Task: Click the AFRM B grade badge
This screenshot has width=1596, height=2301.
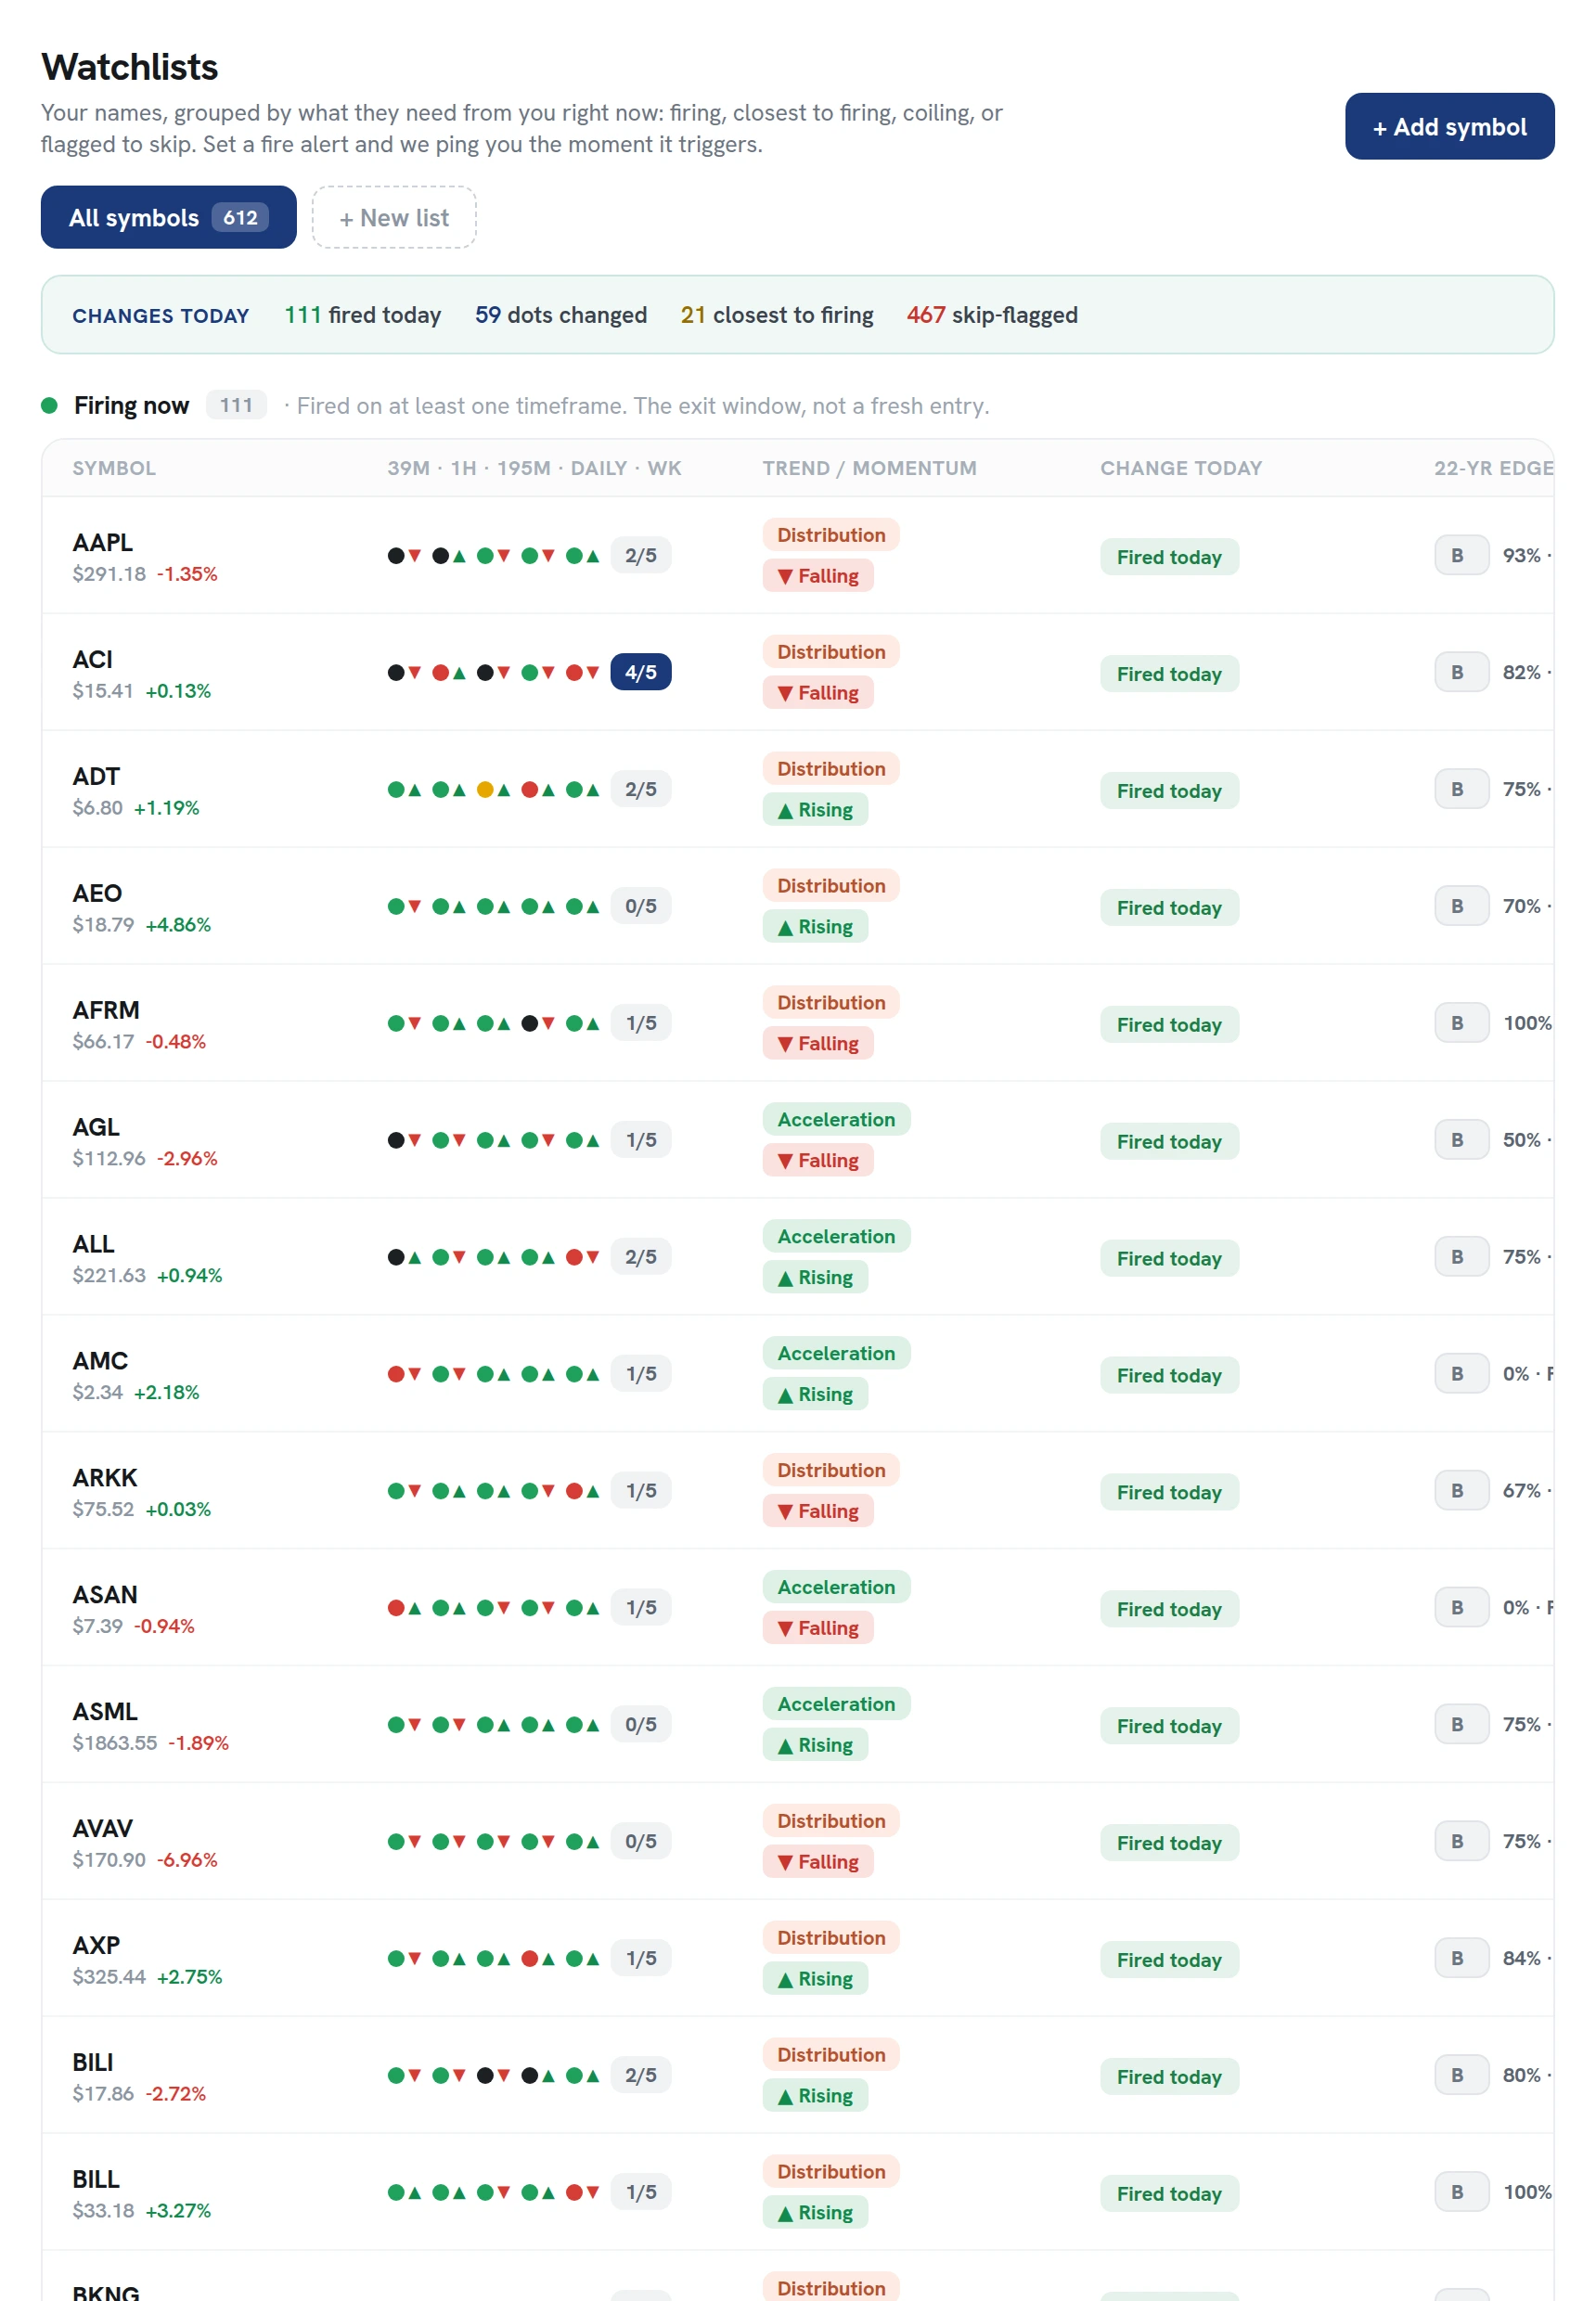Action: coord(1461,1023)
